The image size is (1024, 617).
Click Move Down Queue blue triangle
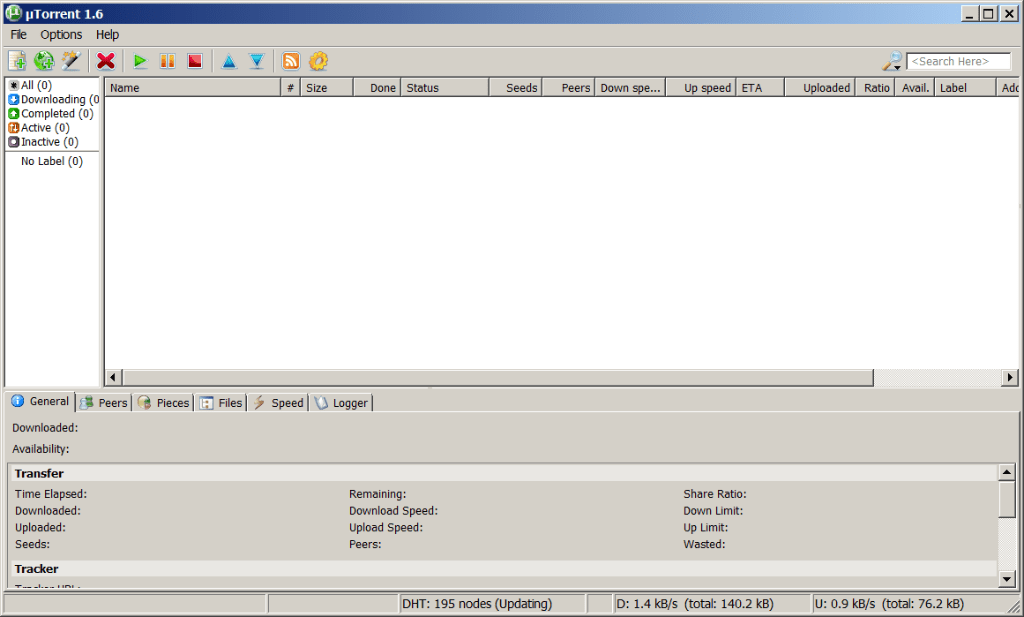coord(257,61)
